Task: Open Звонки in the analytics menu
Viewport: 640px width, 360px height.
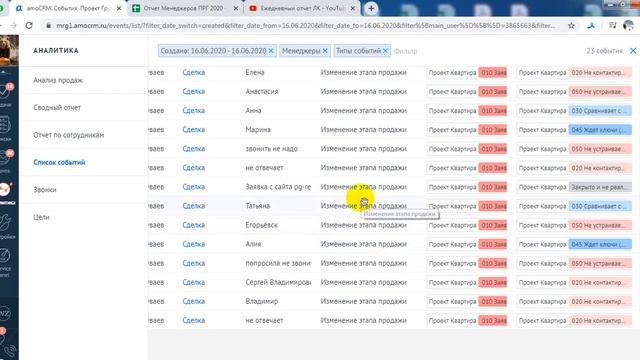Action: [45, 189]
